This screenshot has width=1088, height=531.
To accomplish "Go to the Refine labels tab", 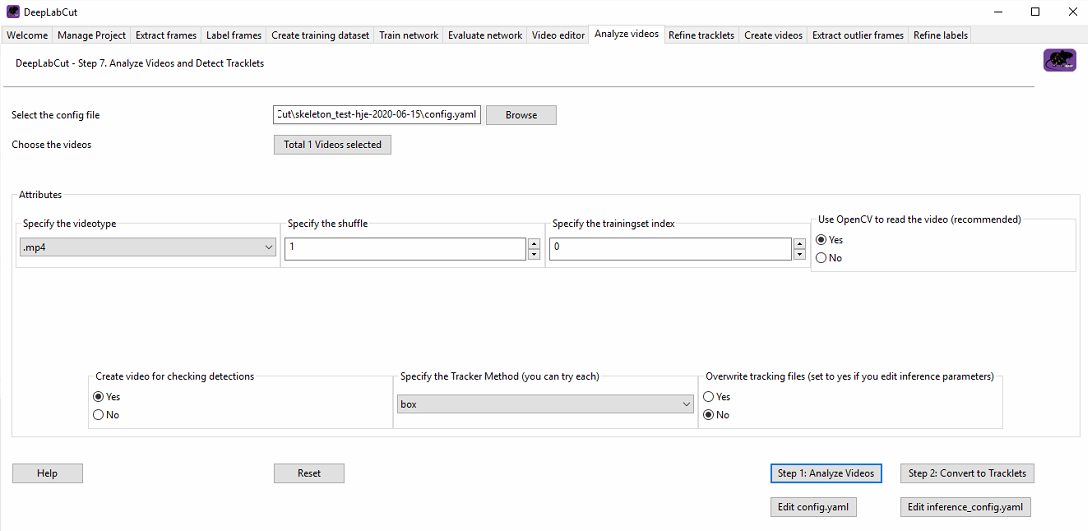I will click(940, 35).
